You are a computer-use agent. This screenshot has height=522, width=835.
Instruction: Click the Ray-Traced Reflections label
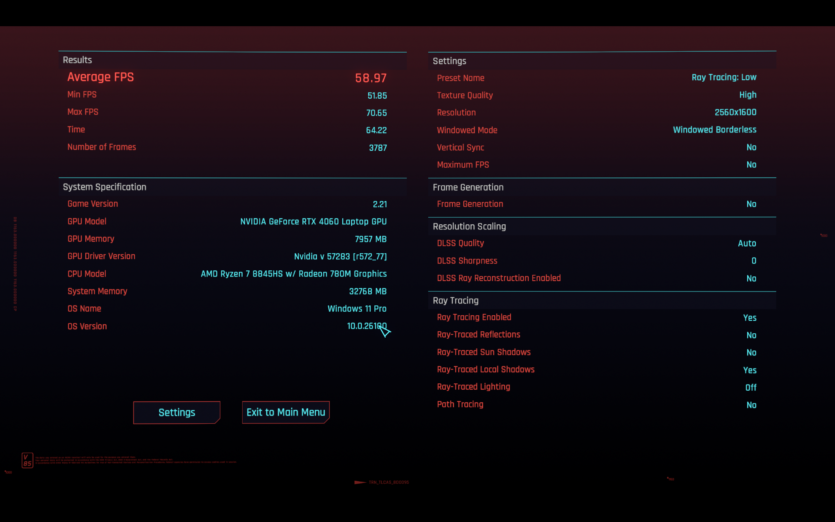point(479,335)
